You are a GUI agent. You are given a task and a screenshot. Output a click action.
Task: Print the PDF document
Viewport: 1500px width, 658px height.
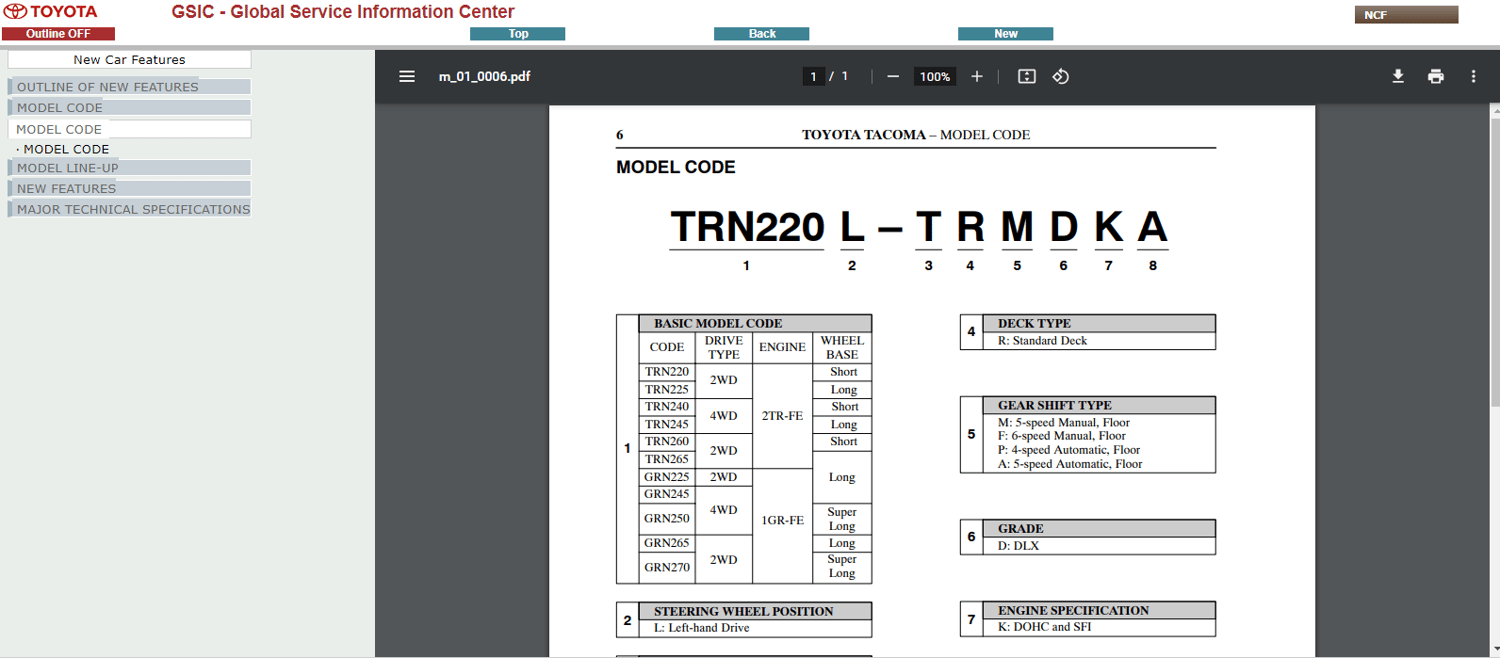pyautogui.click(x=1436, y=76)
